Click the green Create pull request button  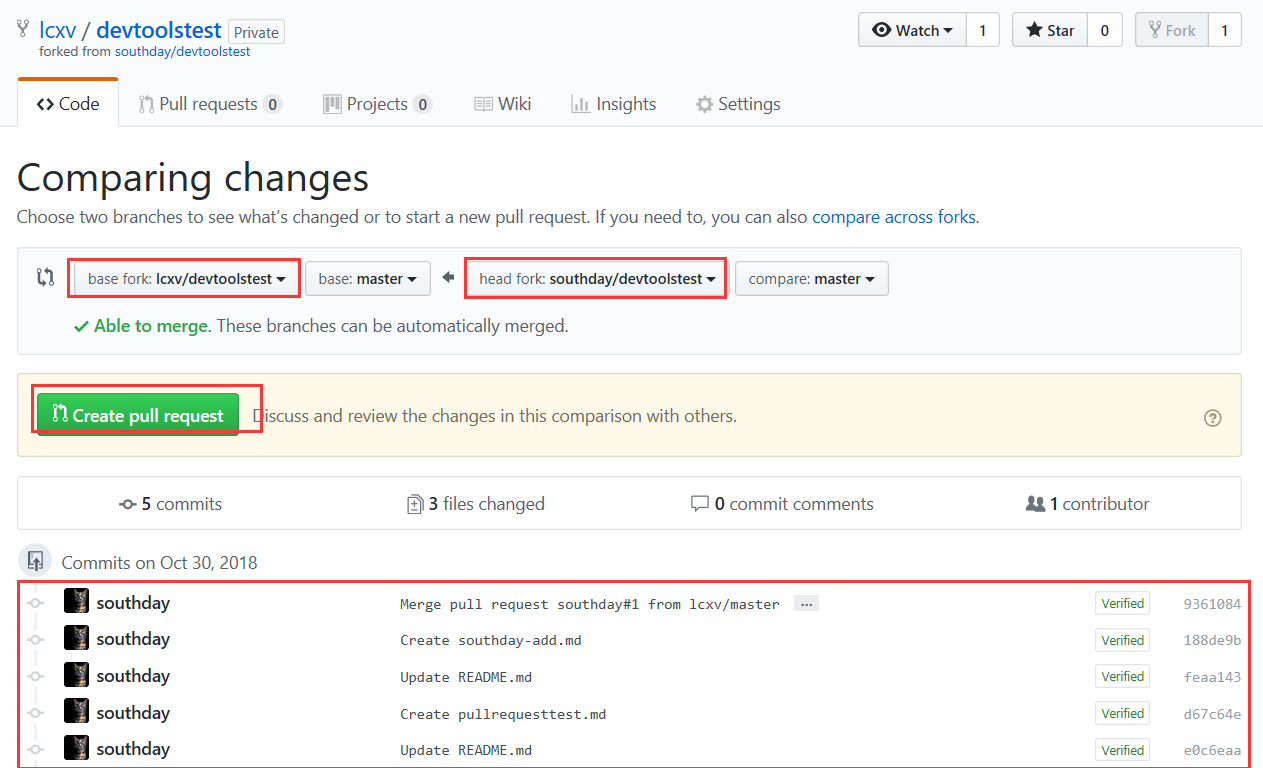click(x=138, y=415)
